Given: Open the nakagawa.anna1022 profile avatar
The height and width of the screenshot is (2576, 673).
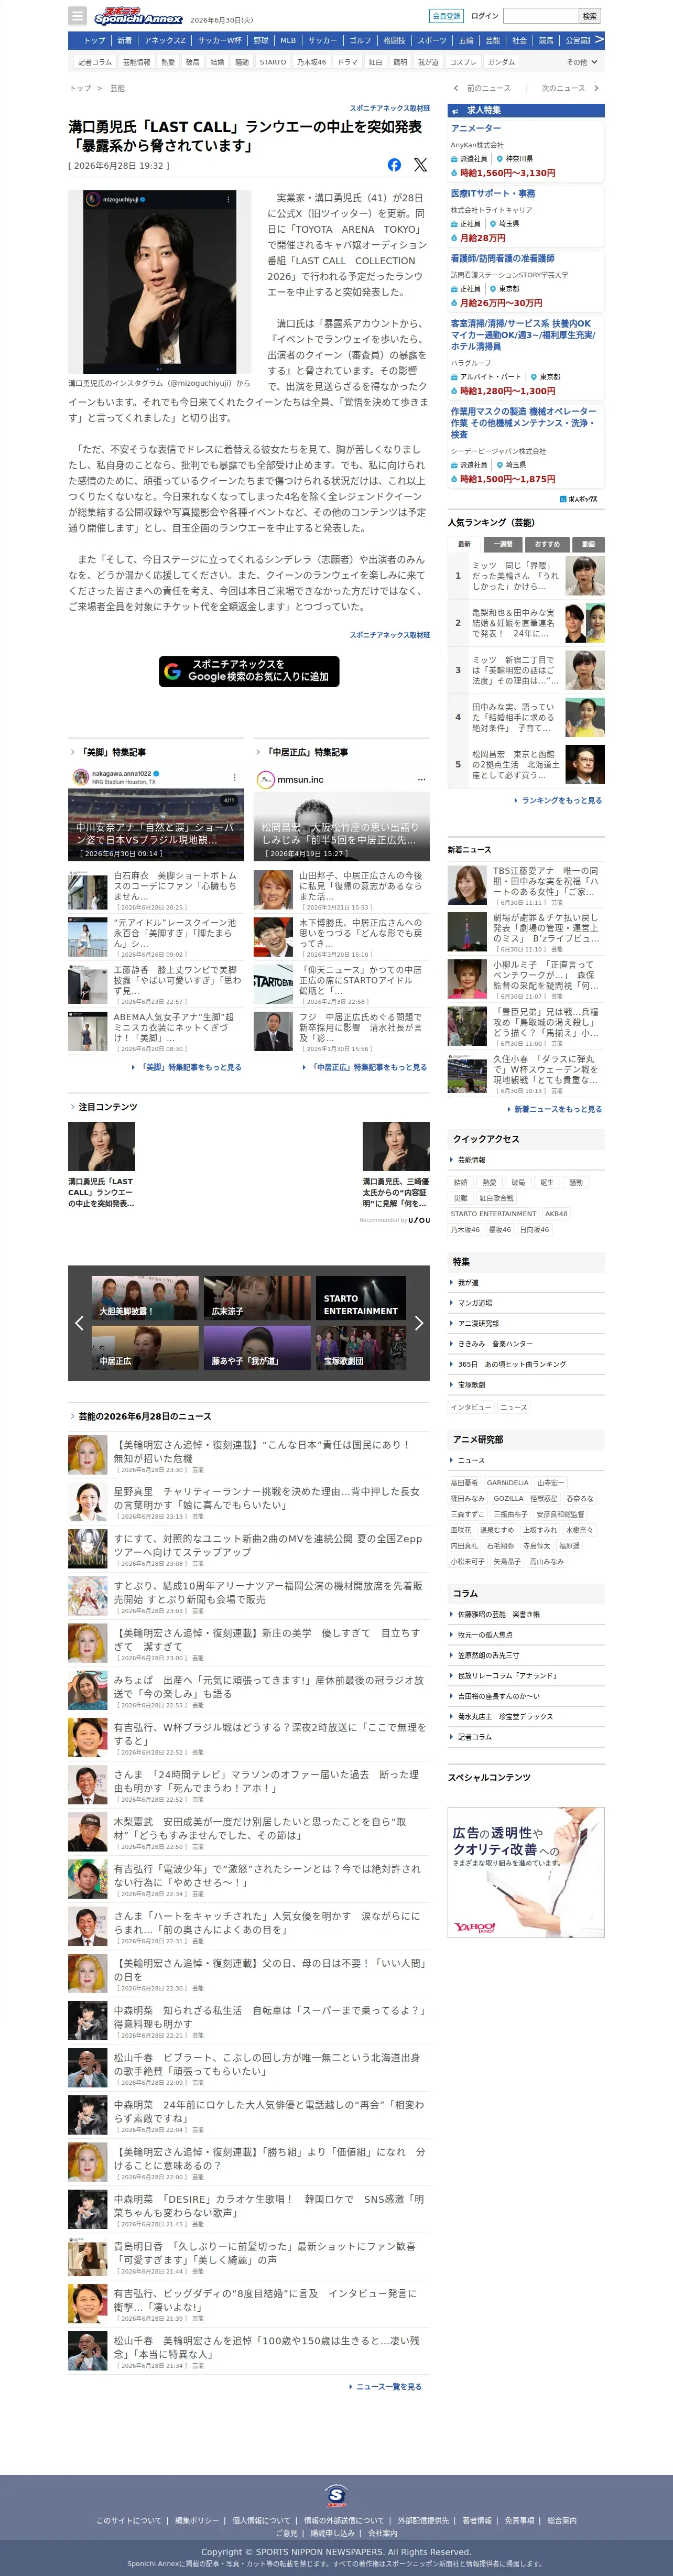Looking at the screenshot, I should point(80,777).
